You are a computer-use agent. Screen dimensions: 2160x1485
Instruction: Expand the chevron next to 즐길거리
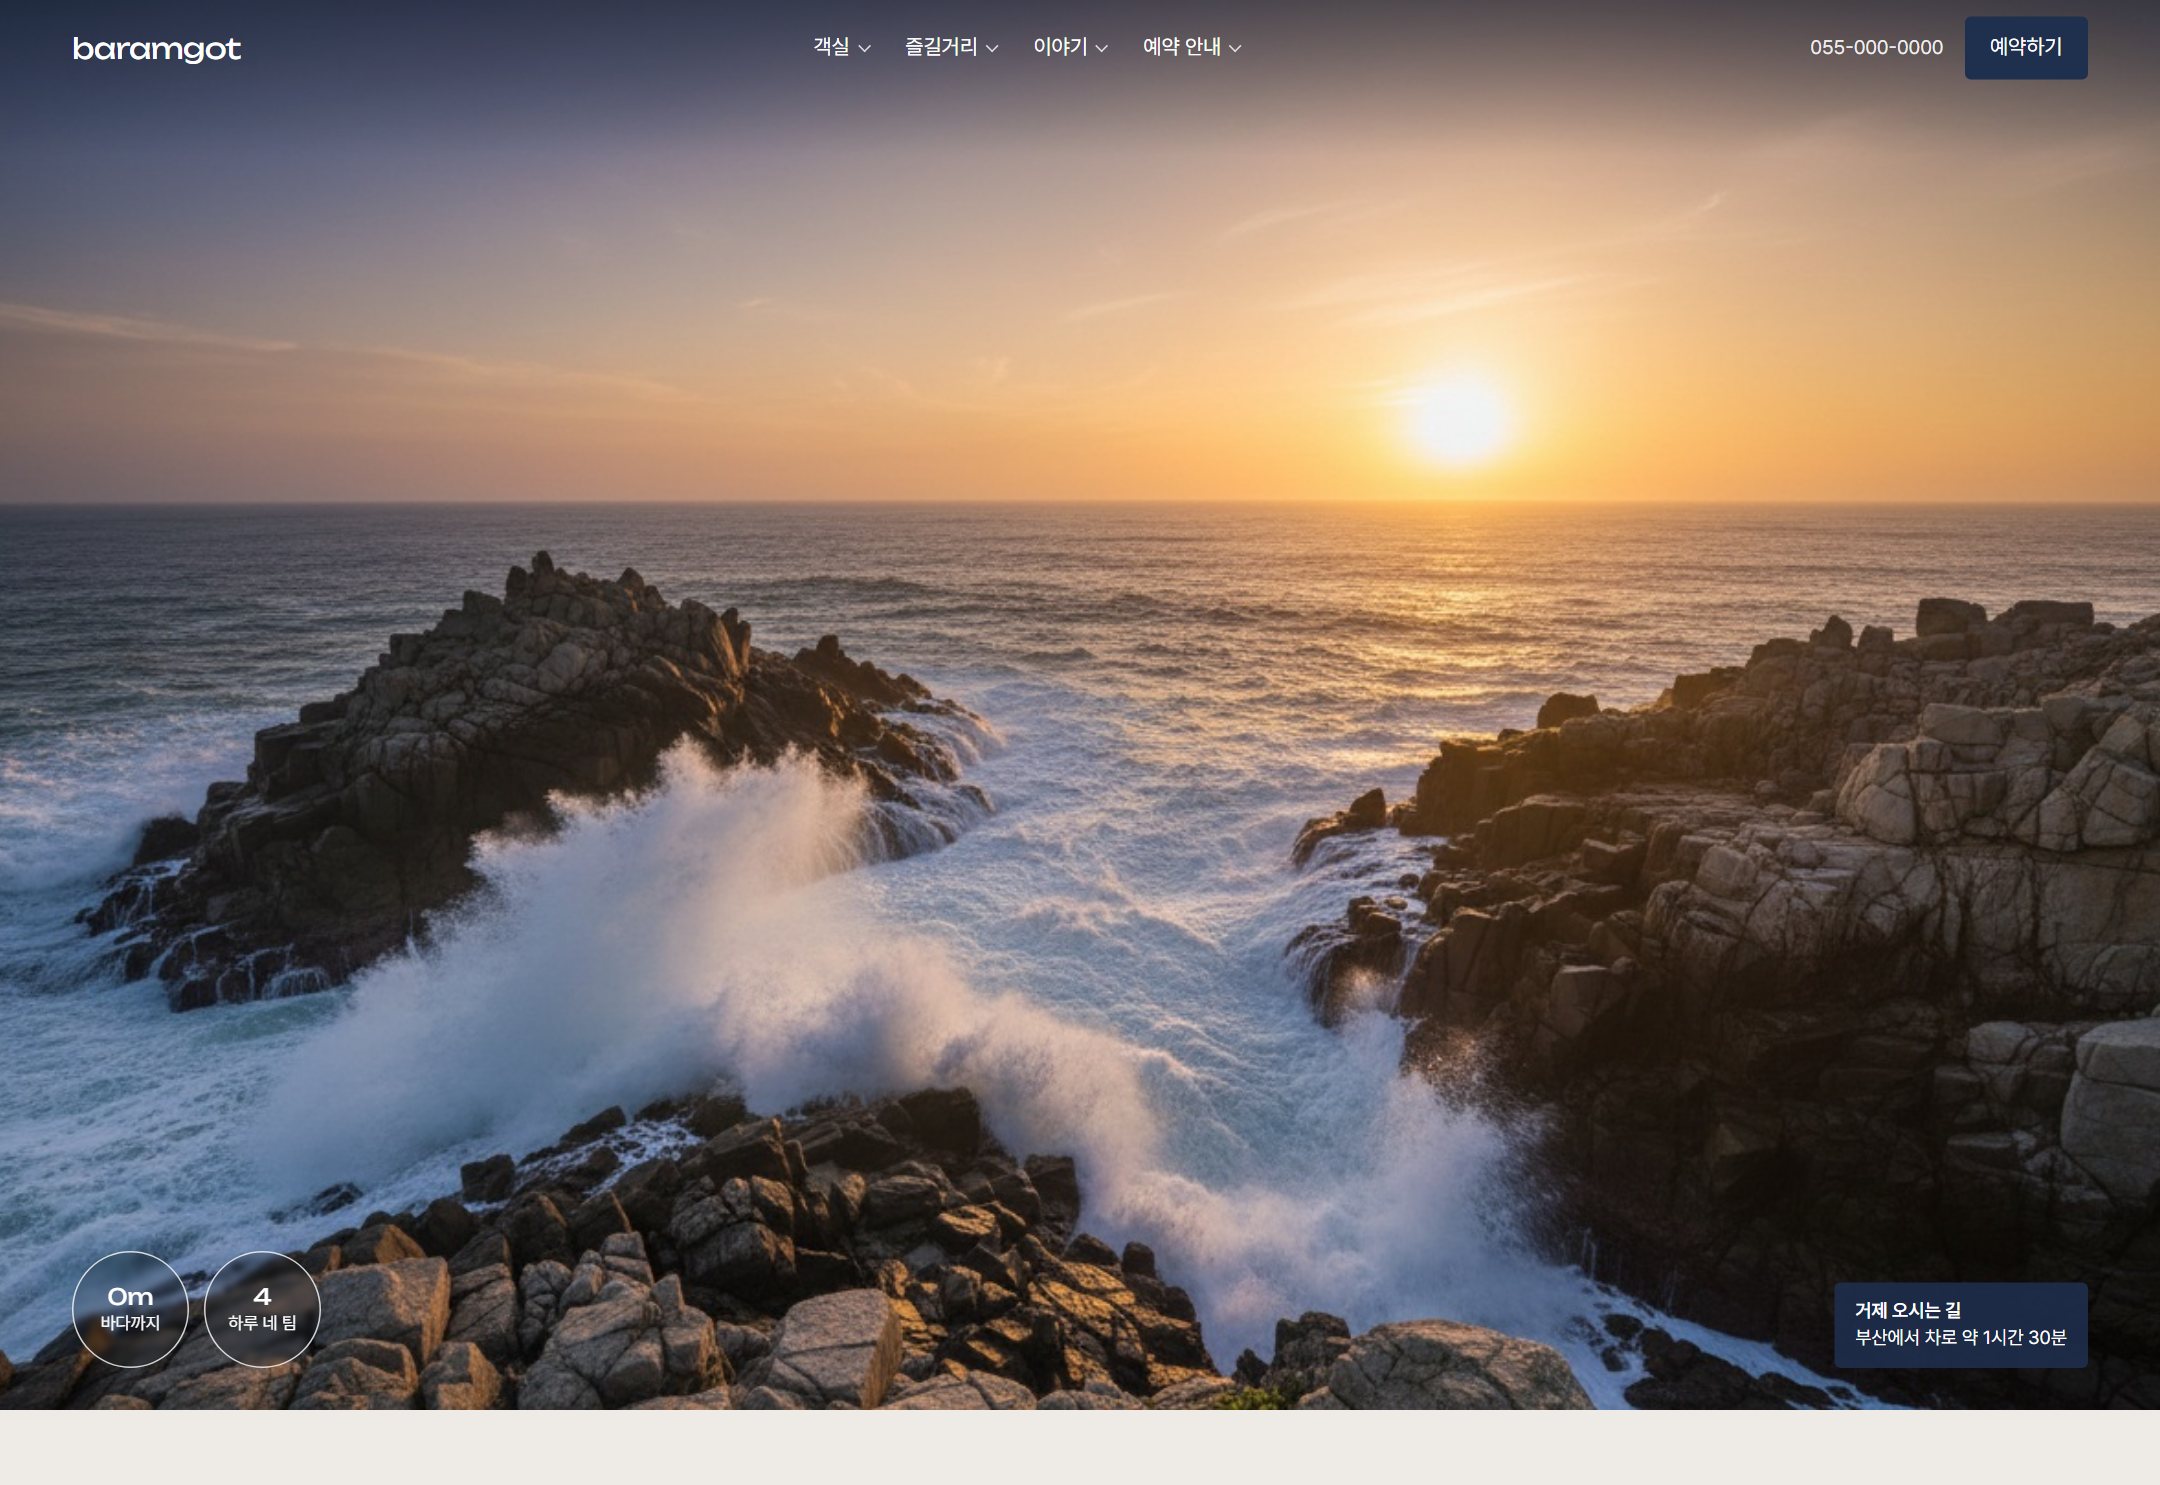tap(992, 48)
